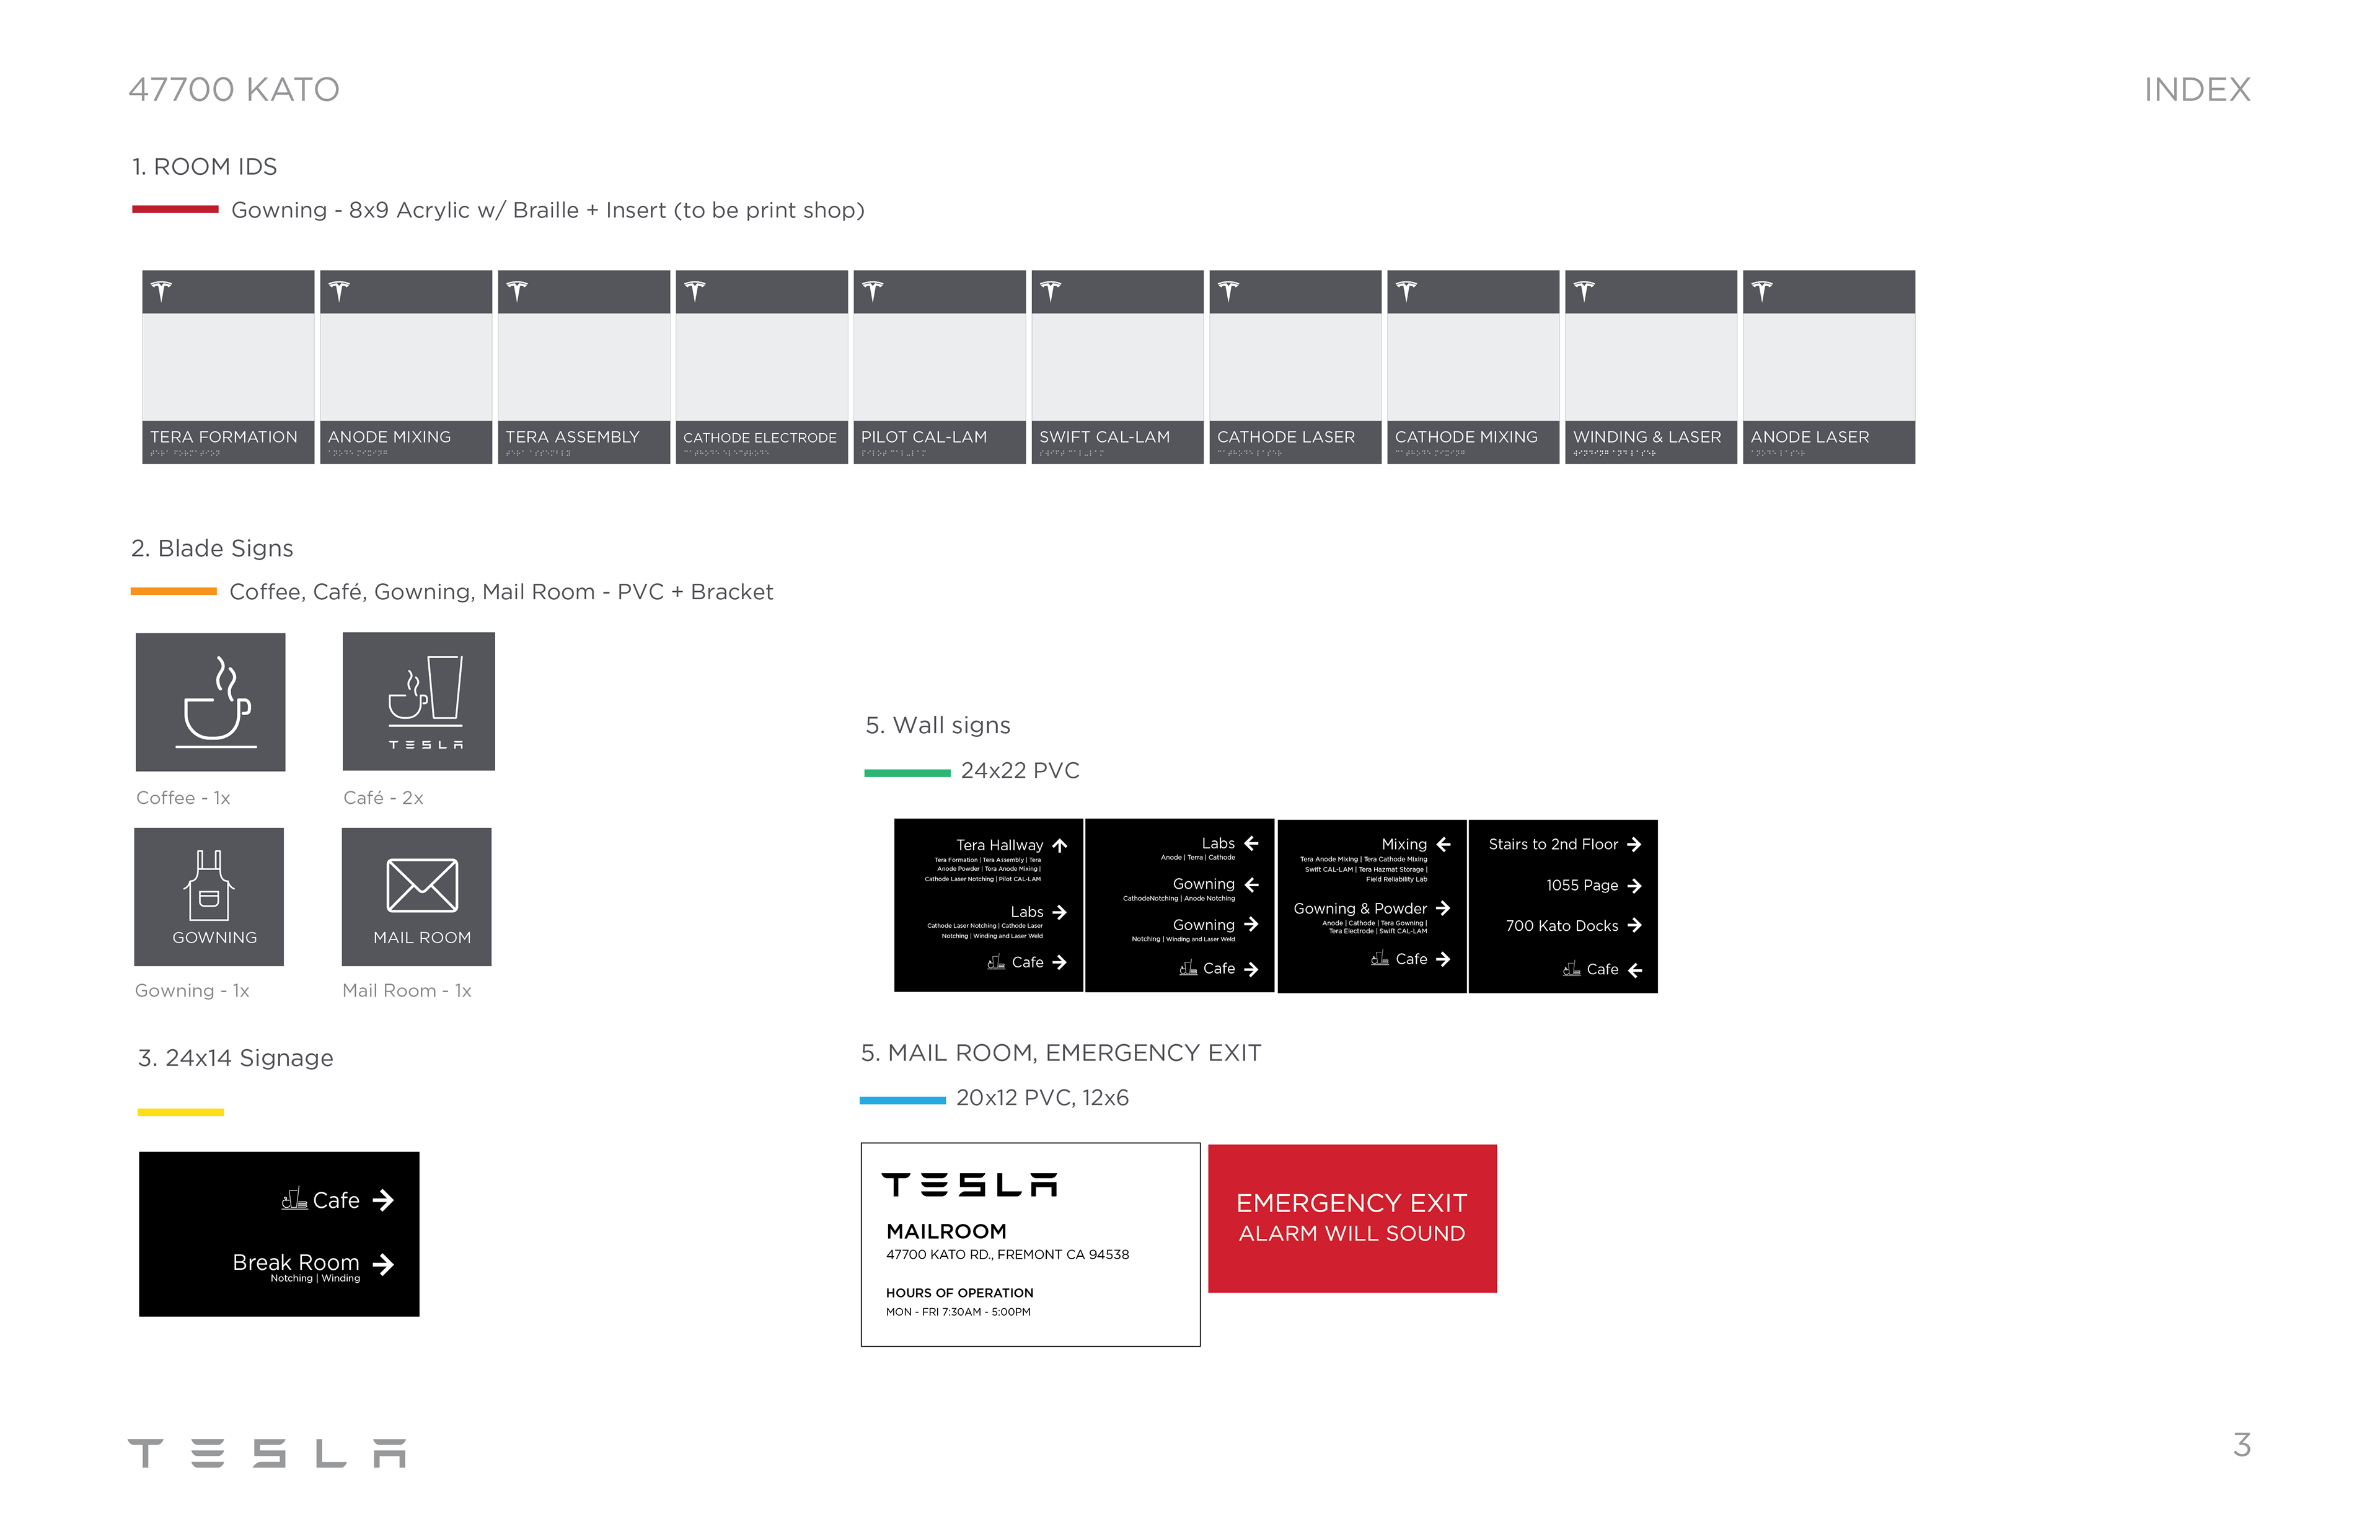Viewport: 2380px width, 1540px height.
Task: Click the right arrow beside Cafe on 24x14 sign
Action: click(x=383, y=1200)
